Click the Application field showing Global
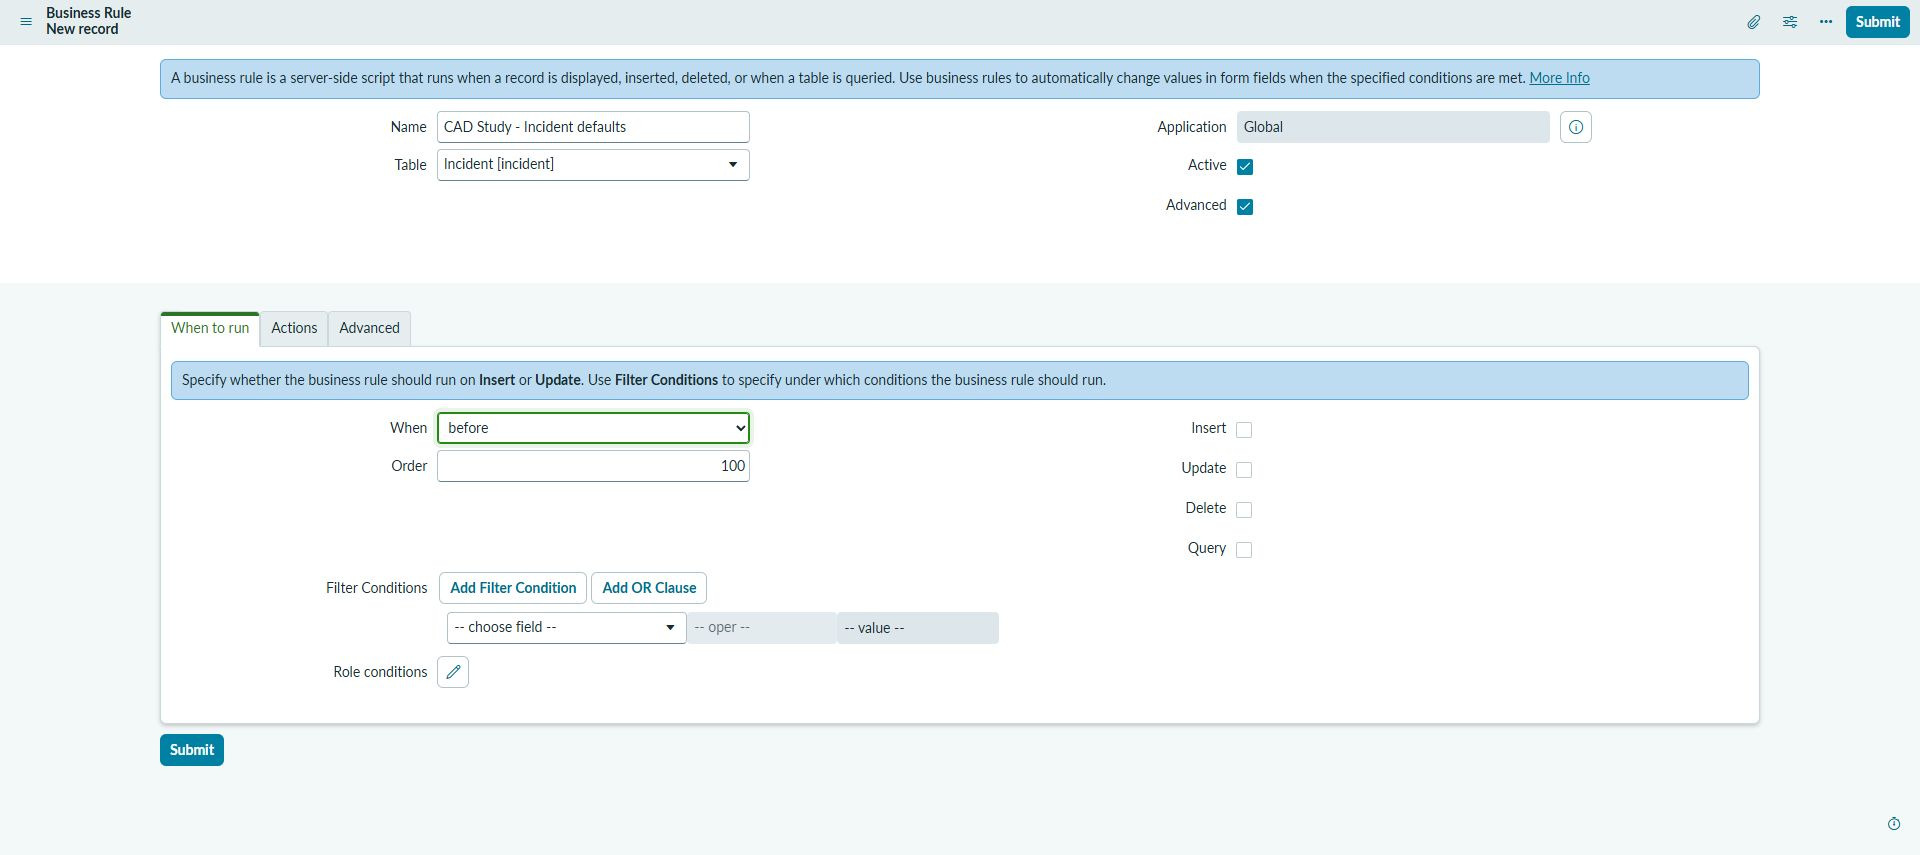Image resolution: width=1920 pixels, height=855 pixels. point(1393,127)
